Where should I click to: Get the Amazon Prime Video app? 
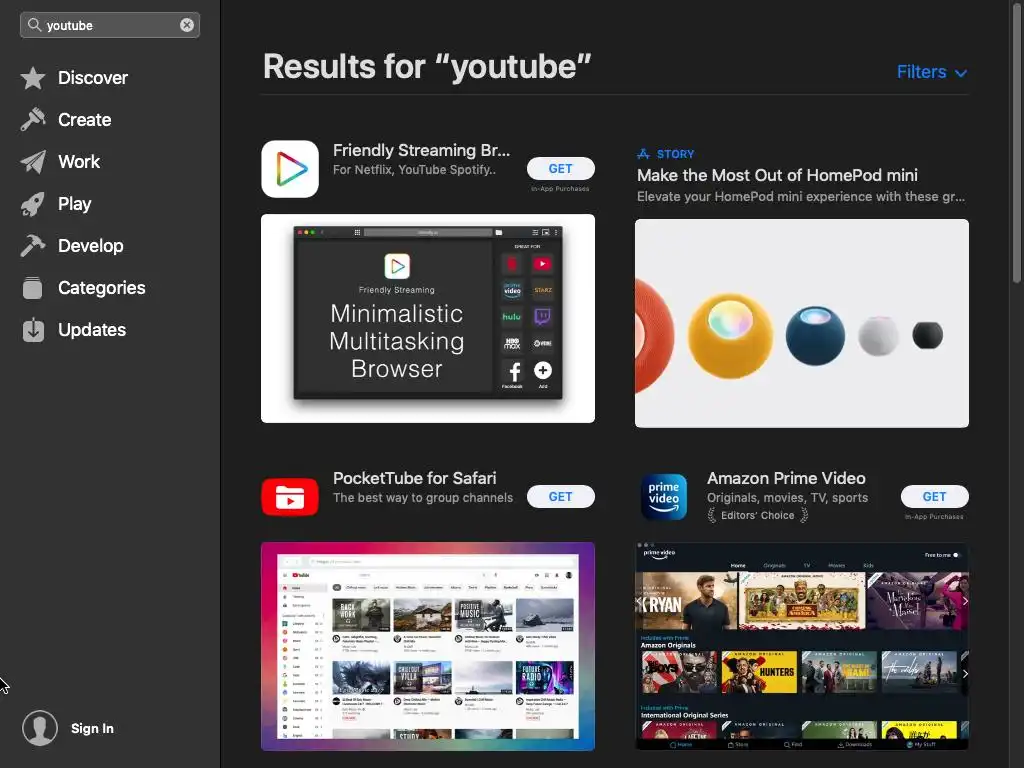tap(934, 496)
